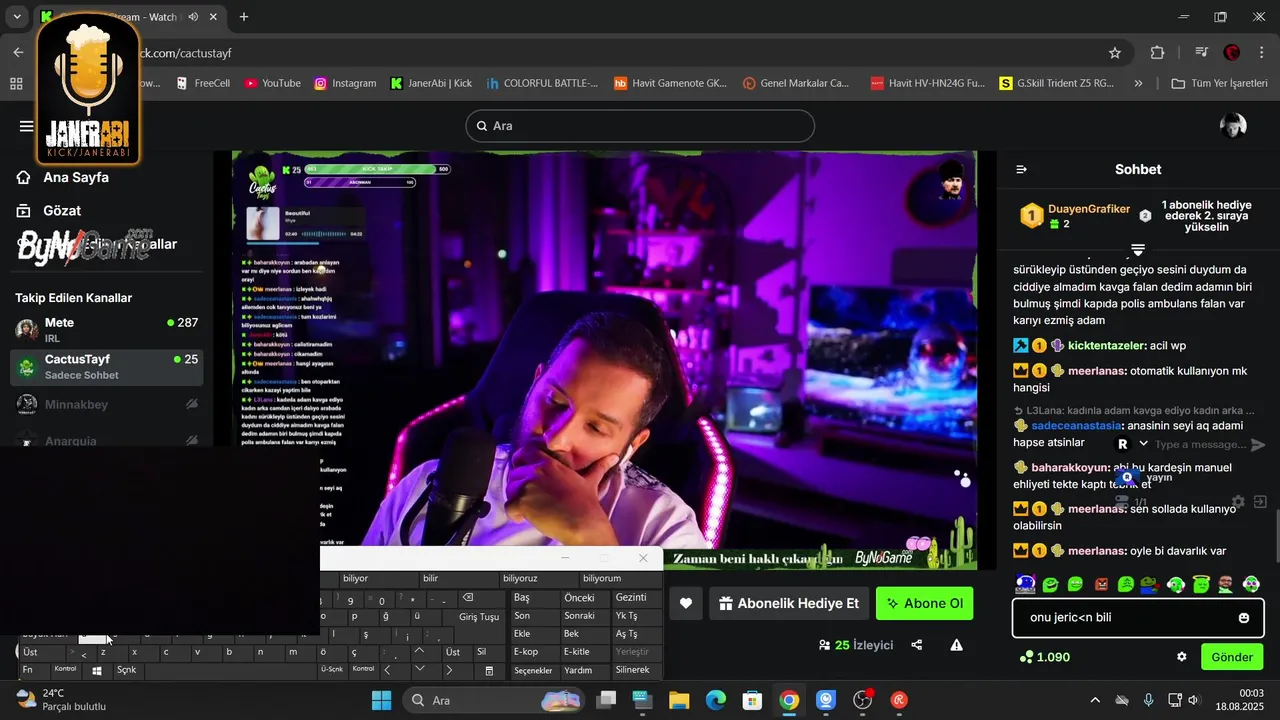Mute the tab using the speaker icon
This screenshot has width=1280, height=720.
point(193,17)
